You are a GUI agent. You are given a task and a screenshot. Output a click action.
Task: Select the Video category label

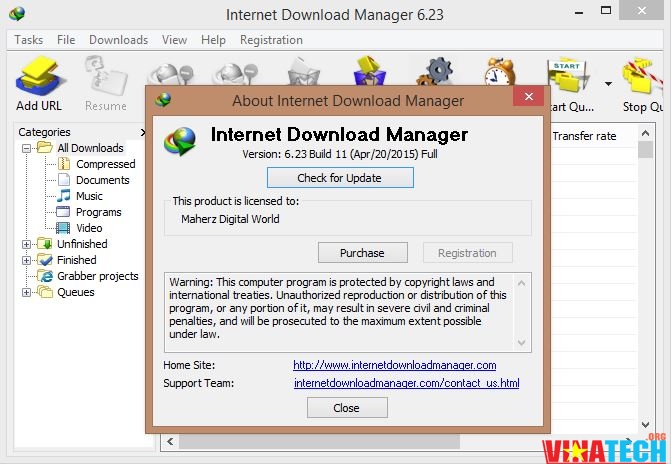[x=89, y=228]
